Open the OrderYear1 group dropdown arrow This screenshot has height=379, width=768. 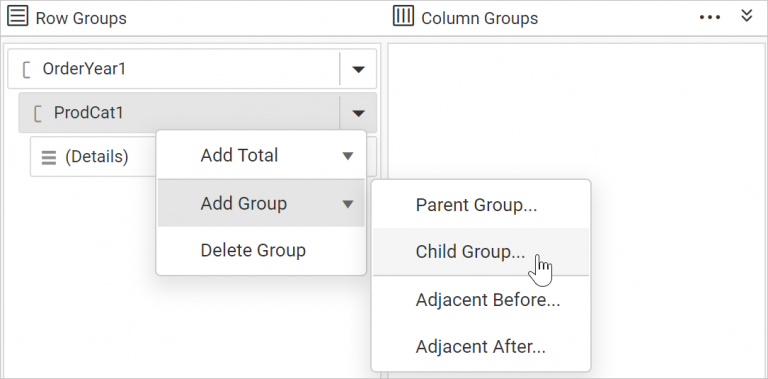coord(358,70)
